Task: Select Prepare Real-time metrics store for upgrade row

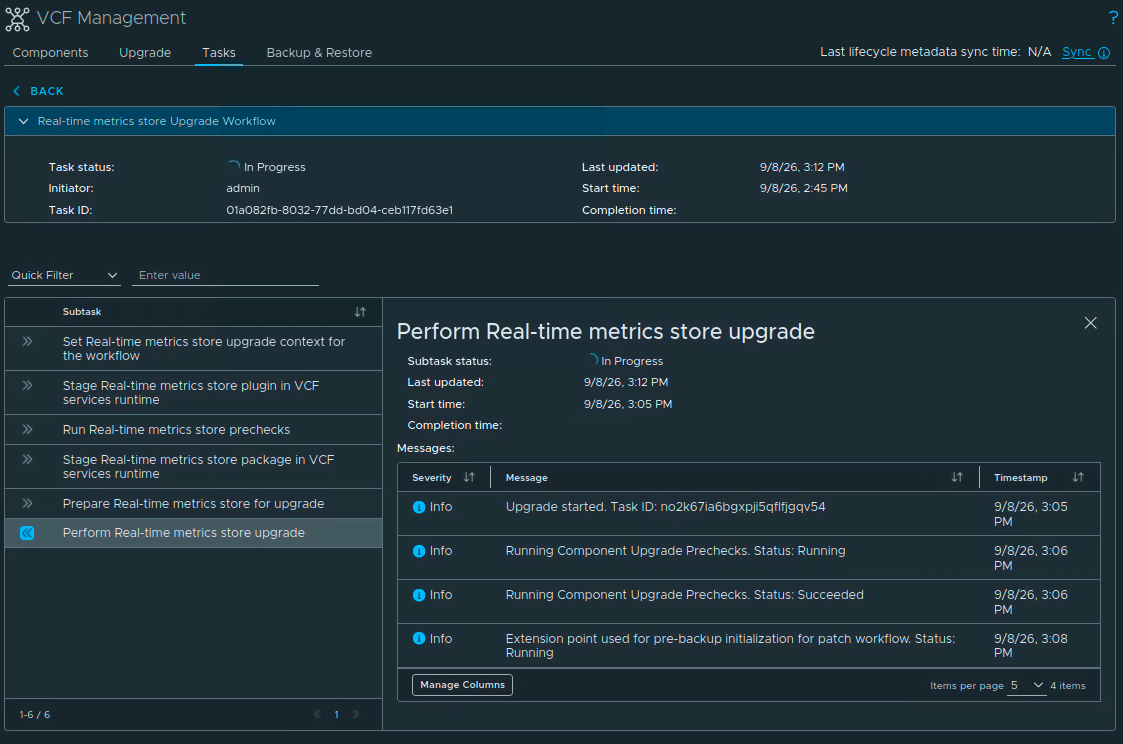Action: (193, 503)
